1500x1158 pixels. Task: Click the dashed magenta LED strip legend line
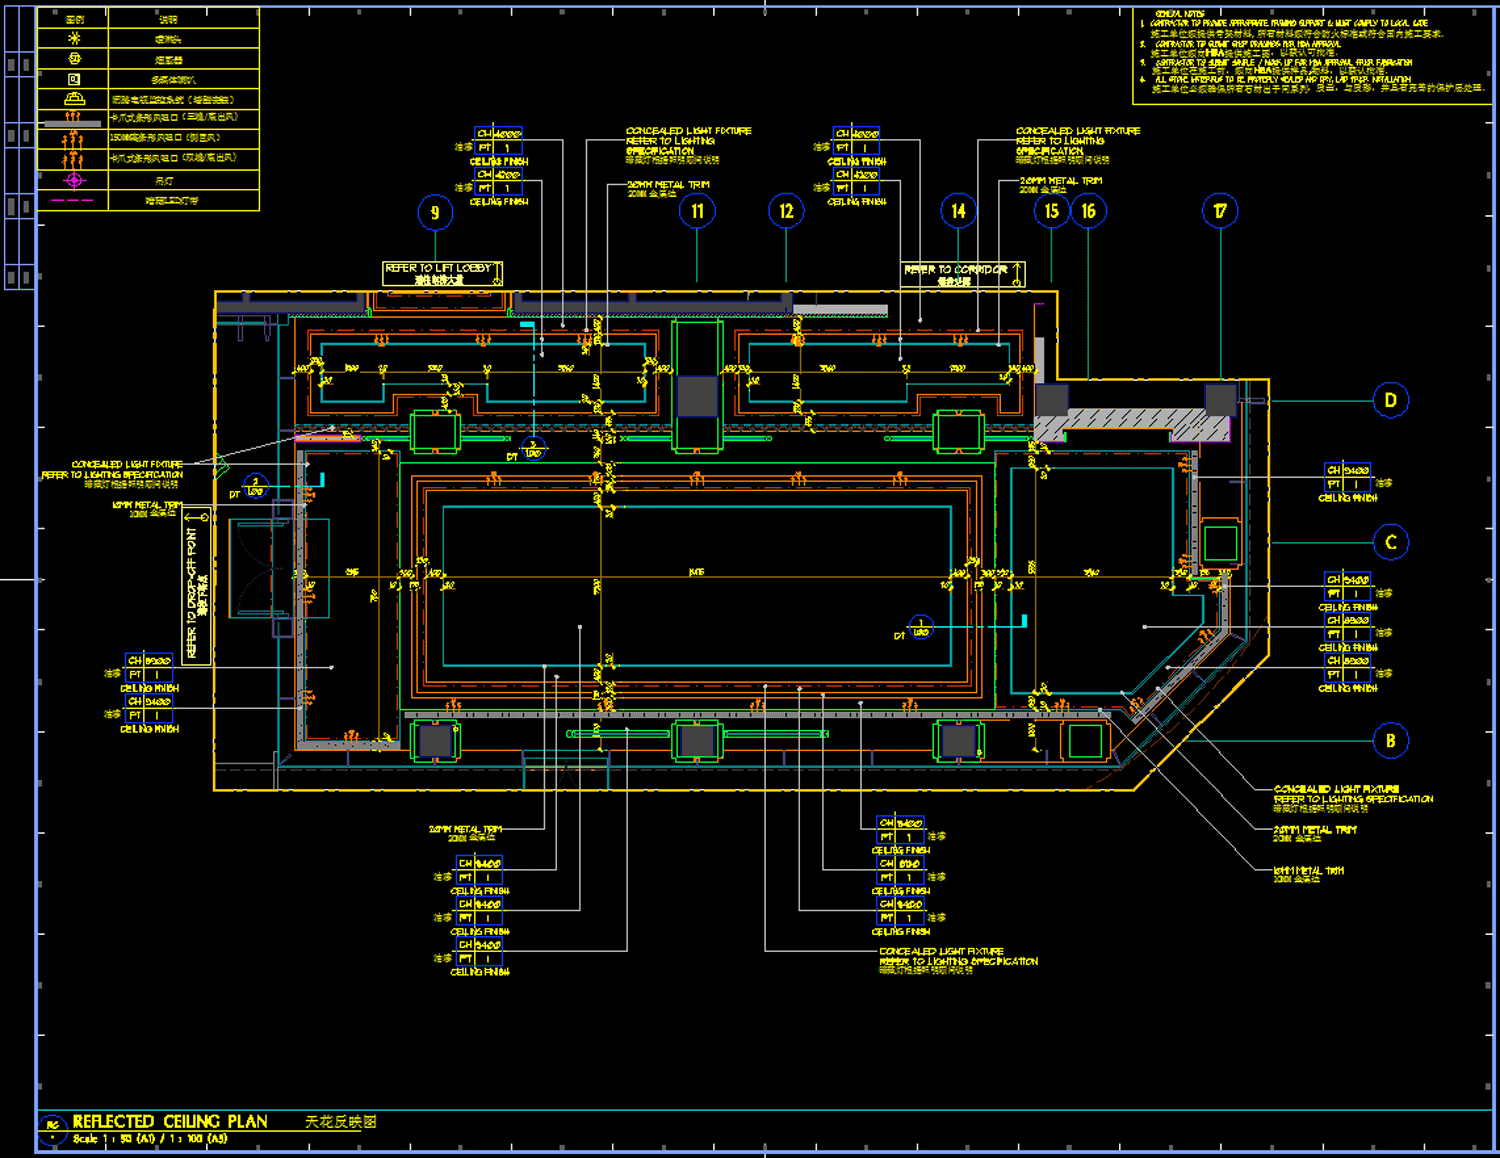pyautogui.click(x=72, y=201)
